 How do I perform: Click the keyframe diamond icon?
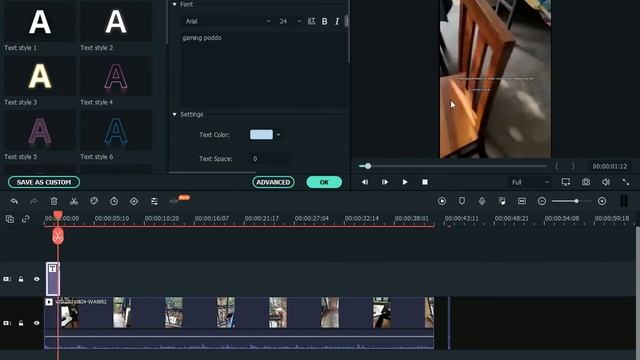pos(134,201)
